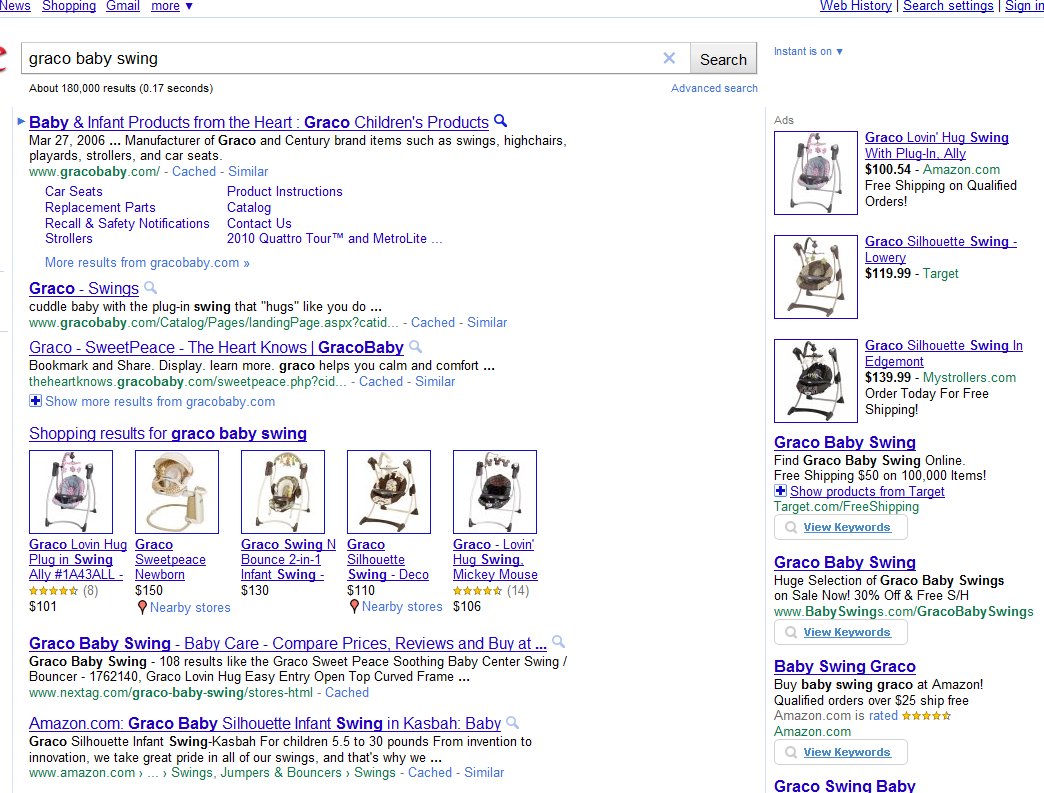Click map pin icon under Graco Silhouette Swing Deco
The width and height of the screenshot is (1044, 793).
tap(354, 607)
